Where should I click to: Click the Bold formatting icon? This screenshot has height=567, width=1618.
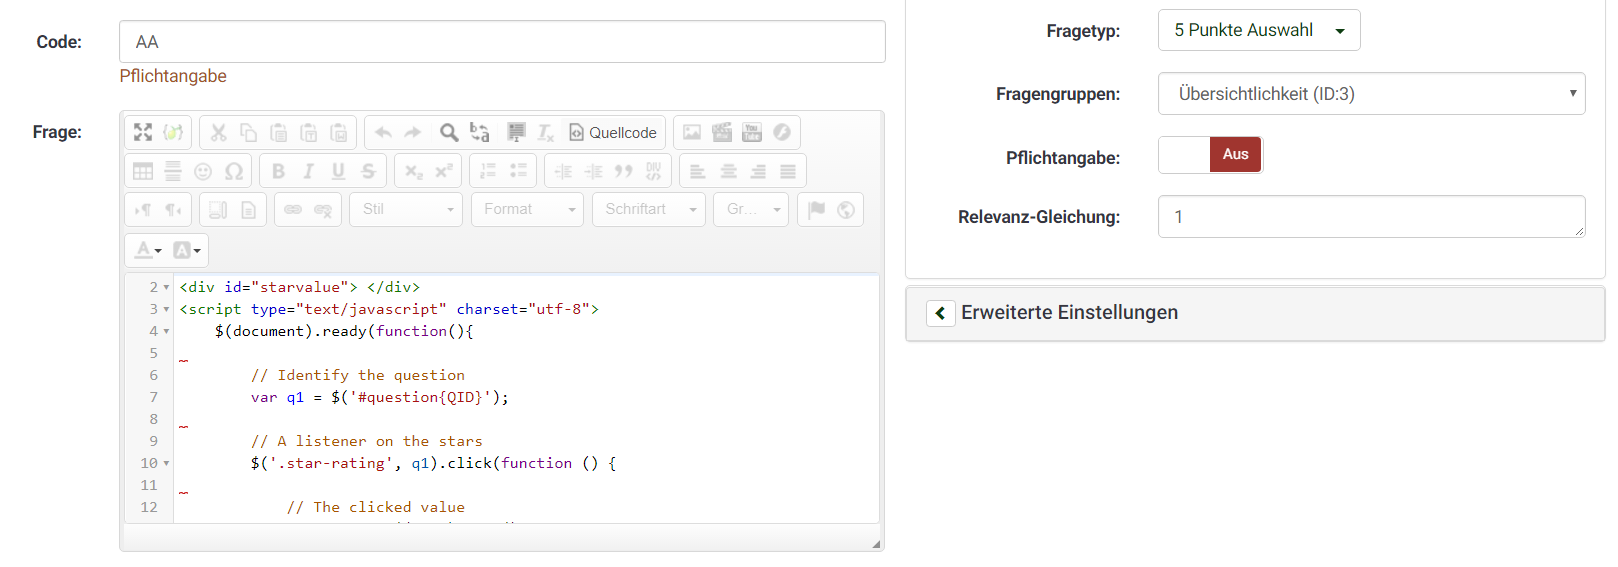click(278, 171)
